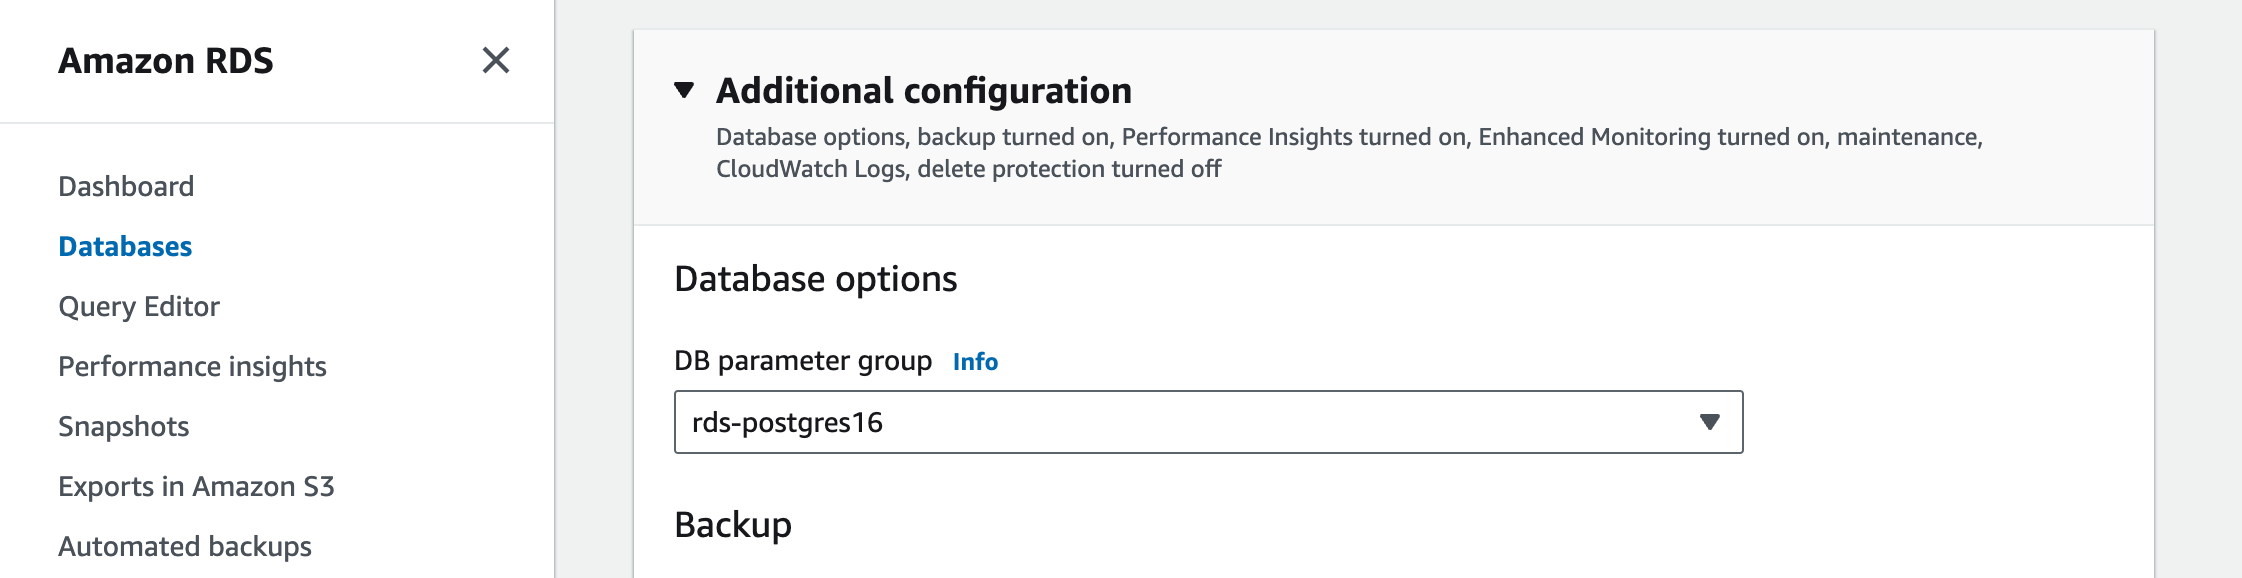Go to Dashboard in sidebar
This screenshot has height=578, width=2242.
tap(126, 186)
